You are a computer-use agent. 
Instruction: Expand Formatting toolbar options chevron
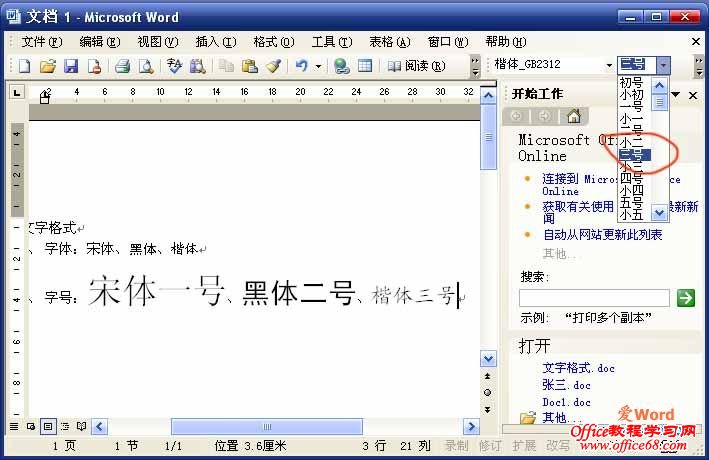point(699,66)
